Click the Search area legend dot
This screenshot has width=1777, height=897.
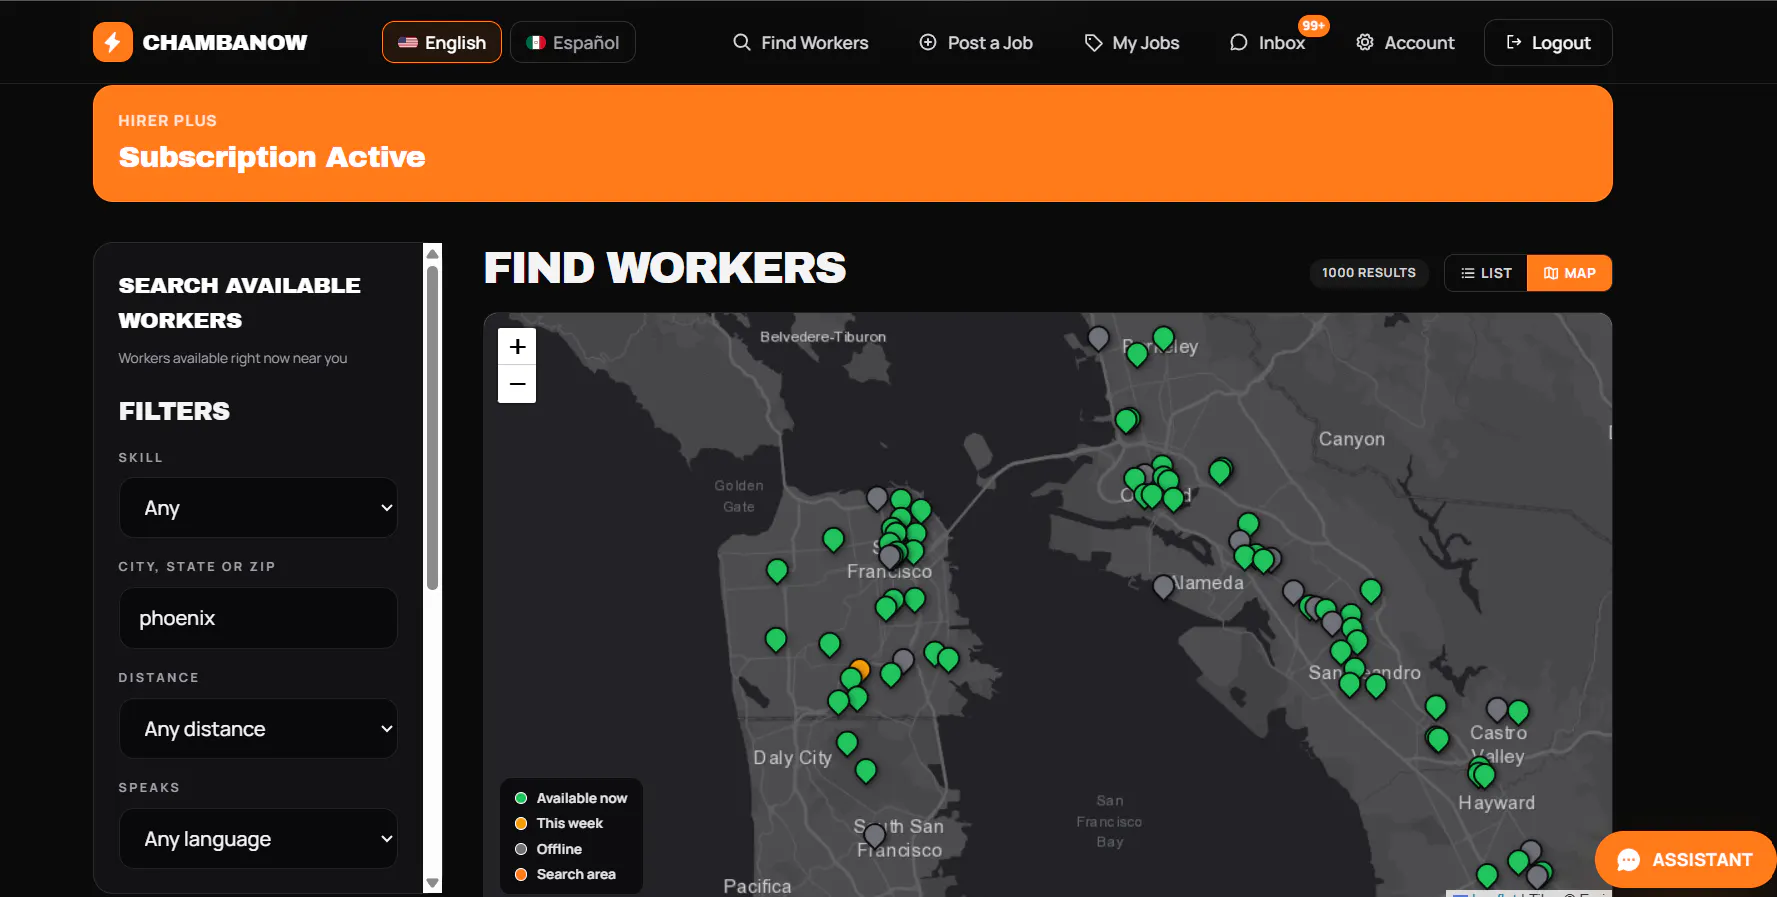[x=521, y=874]
